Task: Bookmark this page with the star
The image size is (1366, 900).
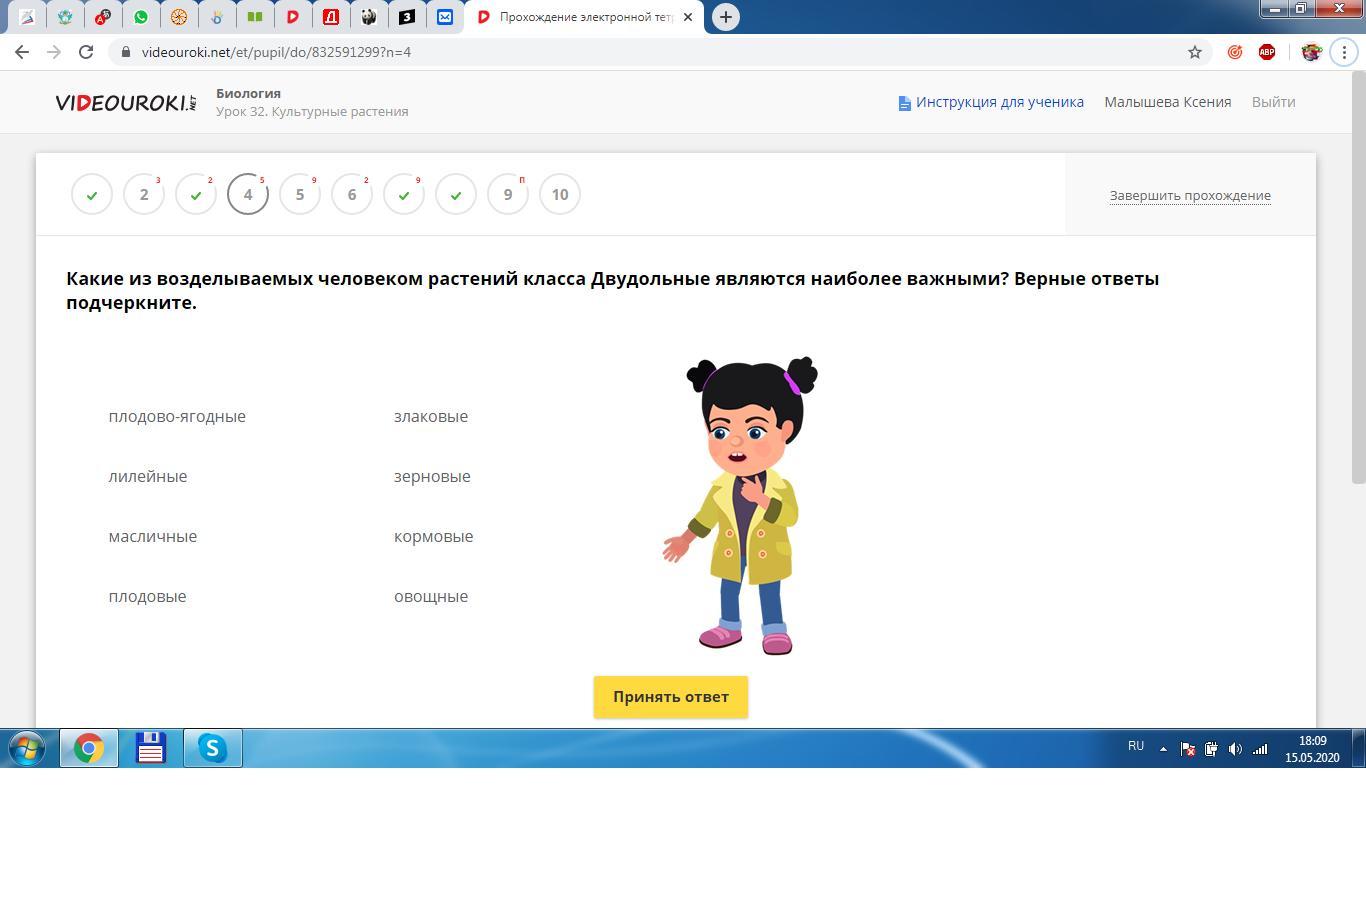Action: (1194, 52)
